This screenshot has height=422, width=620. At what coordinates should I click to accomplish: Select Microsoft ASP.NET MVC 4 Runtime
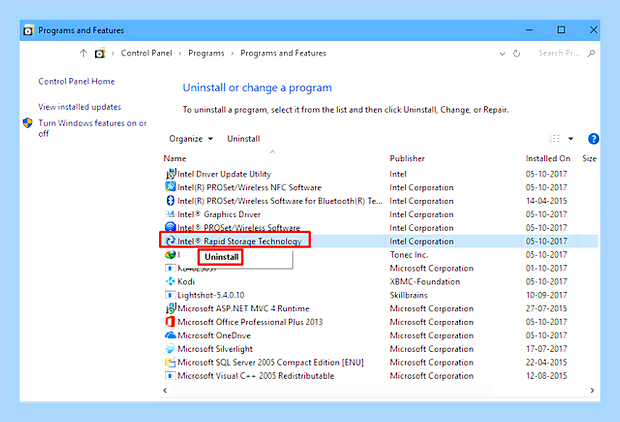(x=243, y=308)
